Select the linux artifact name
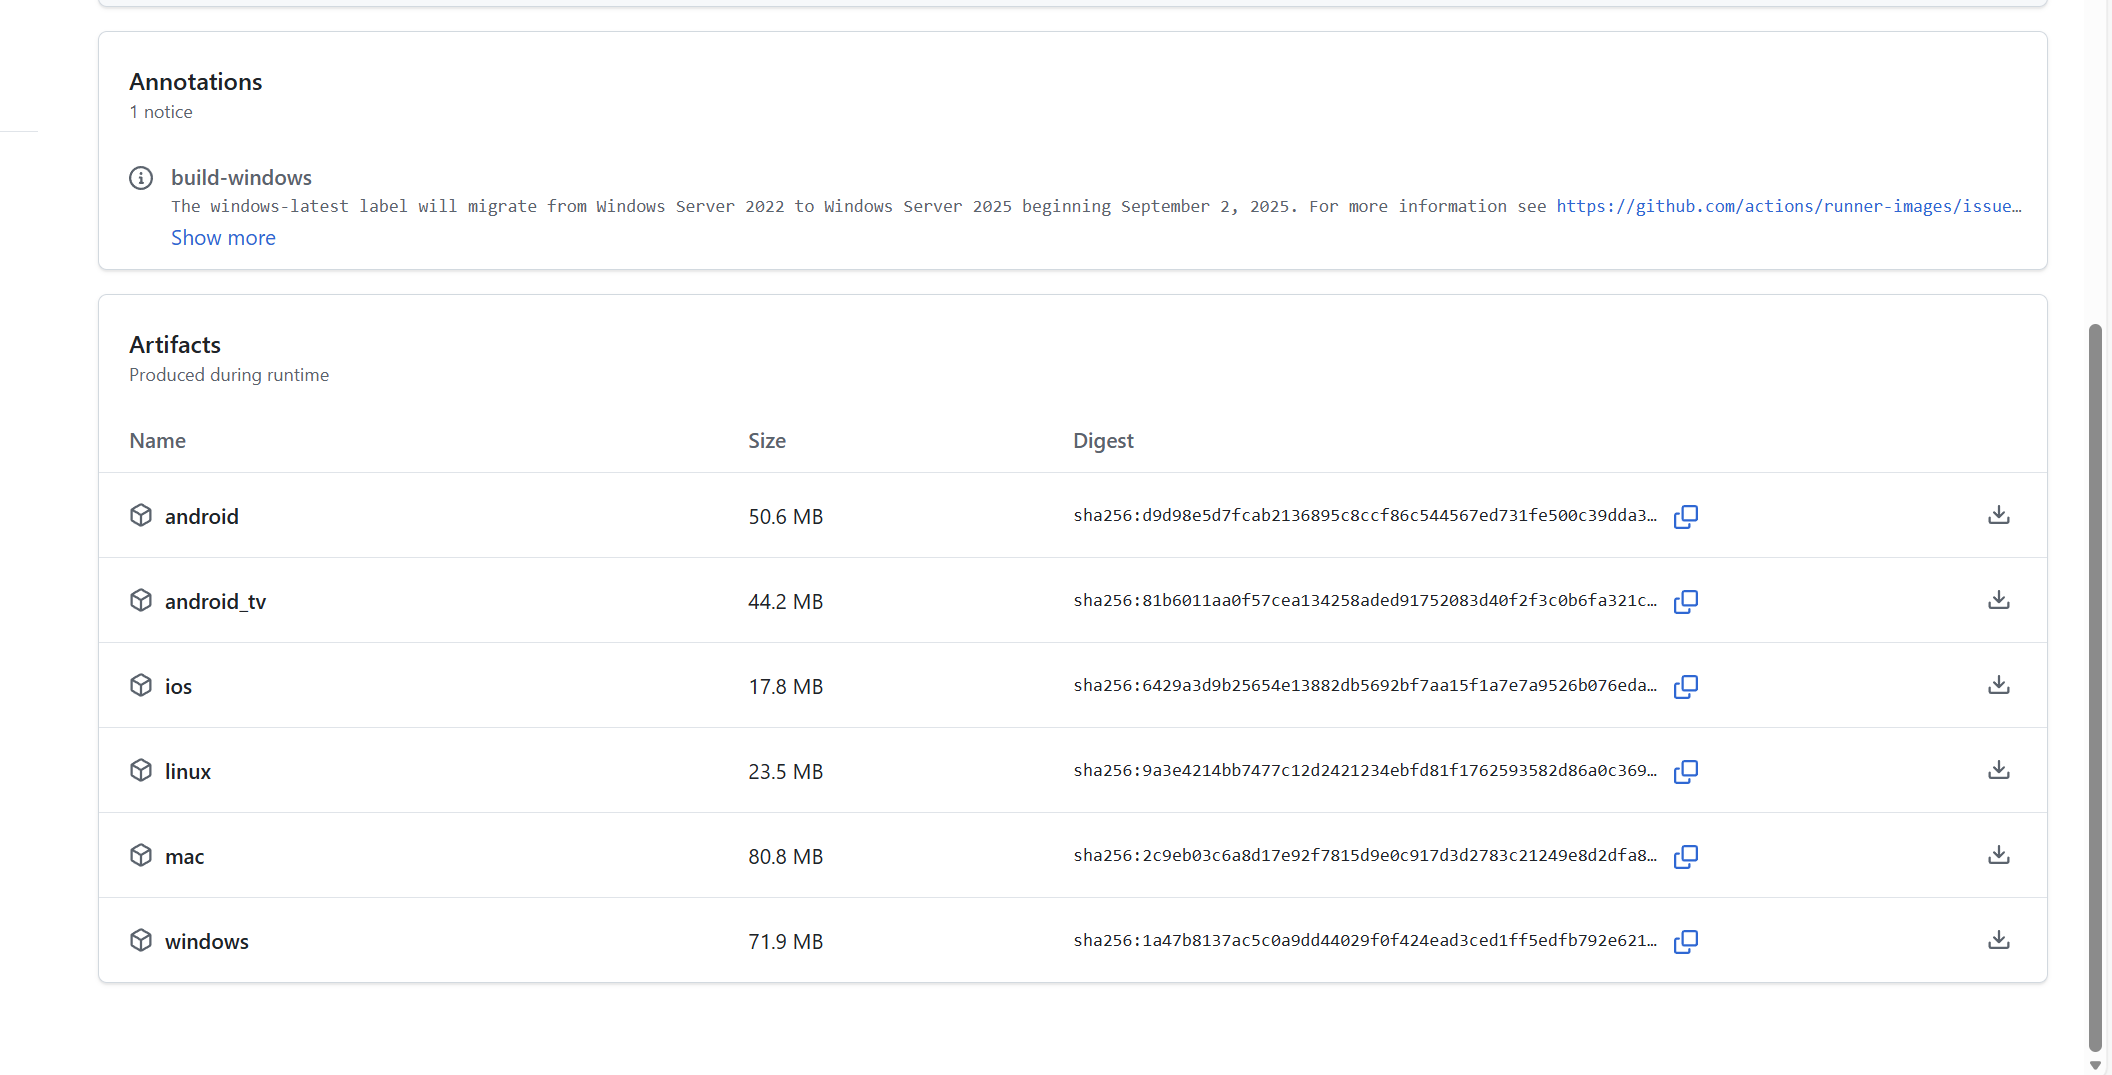This screenshot has width=2112, height=1075. 188,771
